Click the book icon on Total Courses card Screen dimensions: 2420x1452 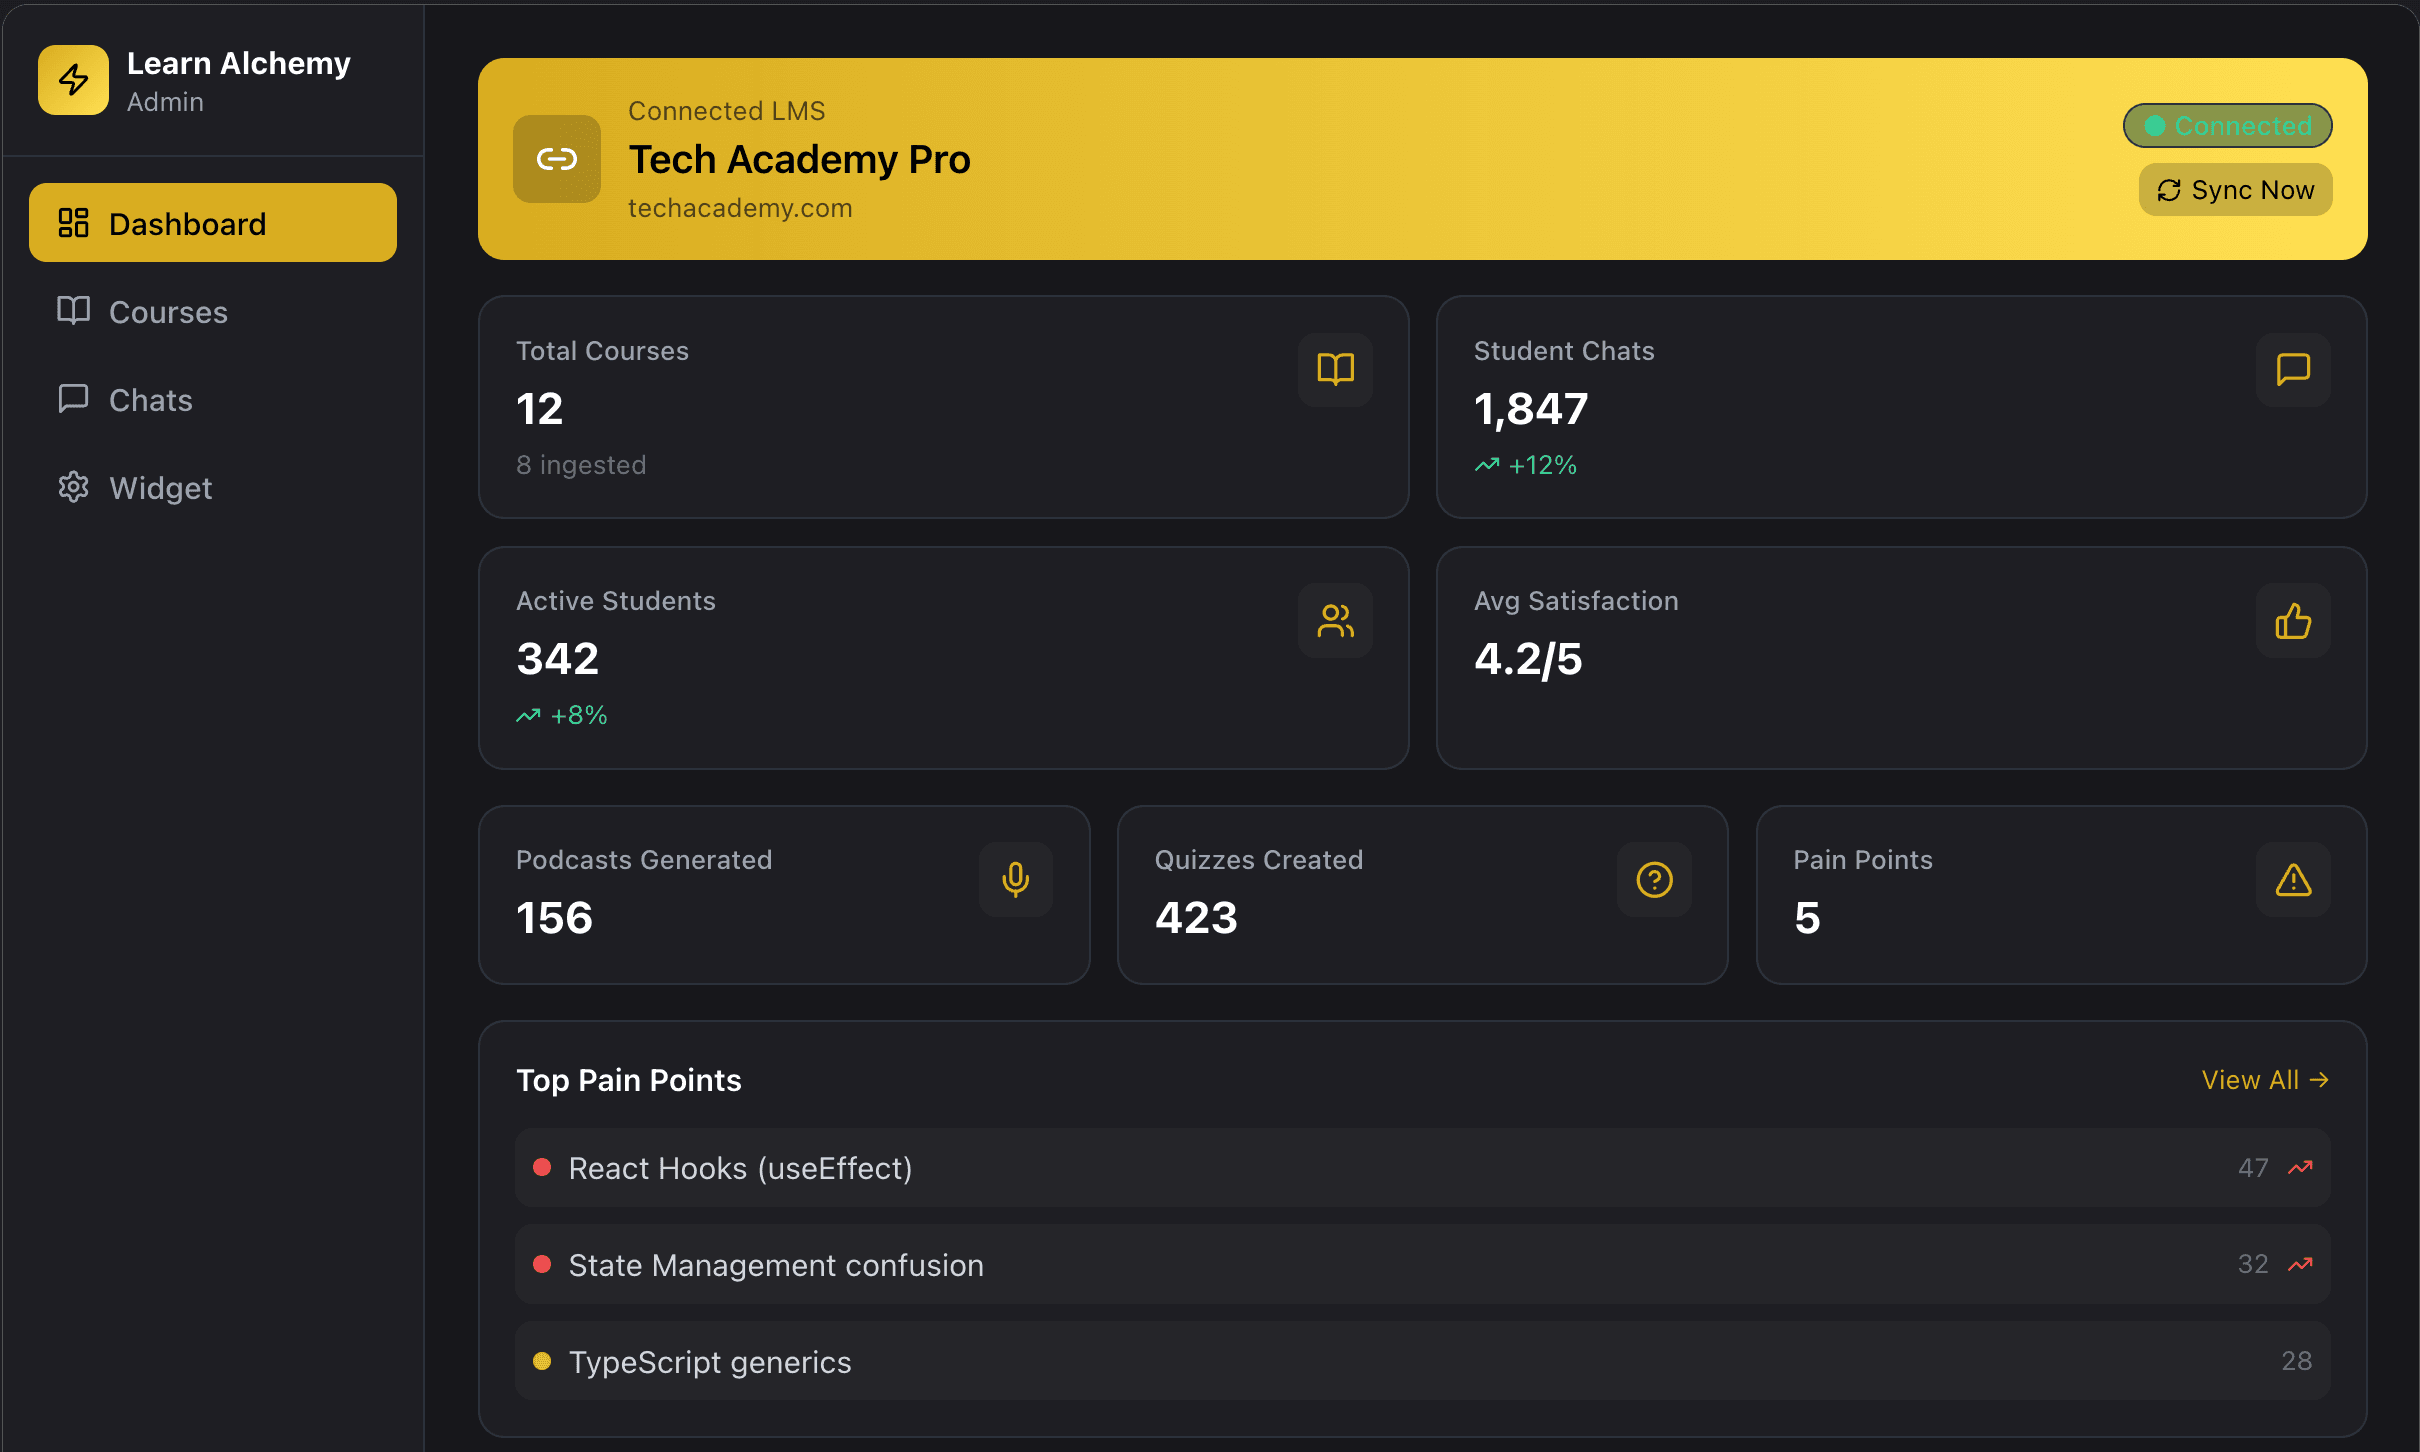(1335, 369)
